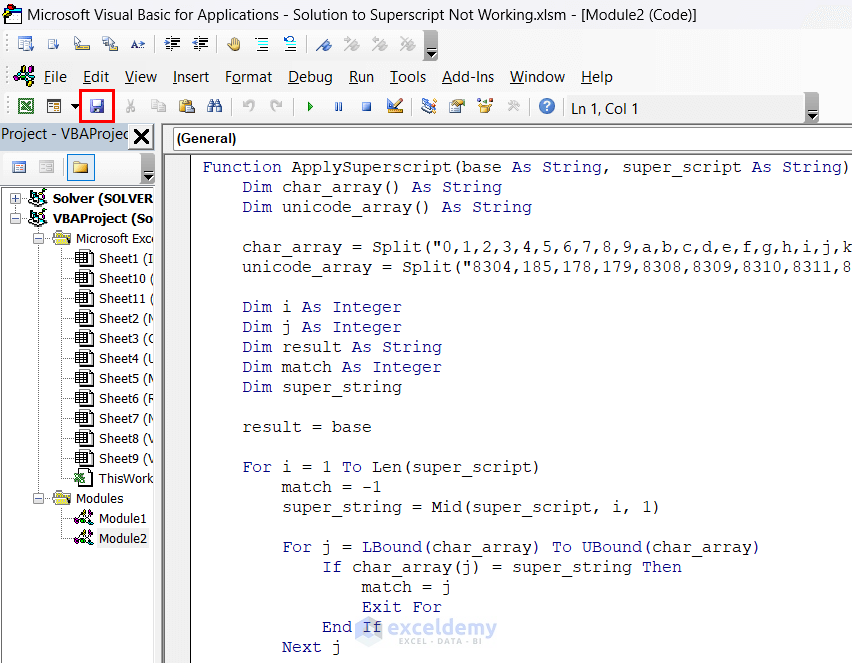
Task: Open the Tools menu
Action: [x=408, y=77]
